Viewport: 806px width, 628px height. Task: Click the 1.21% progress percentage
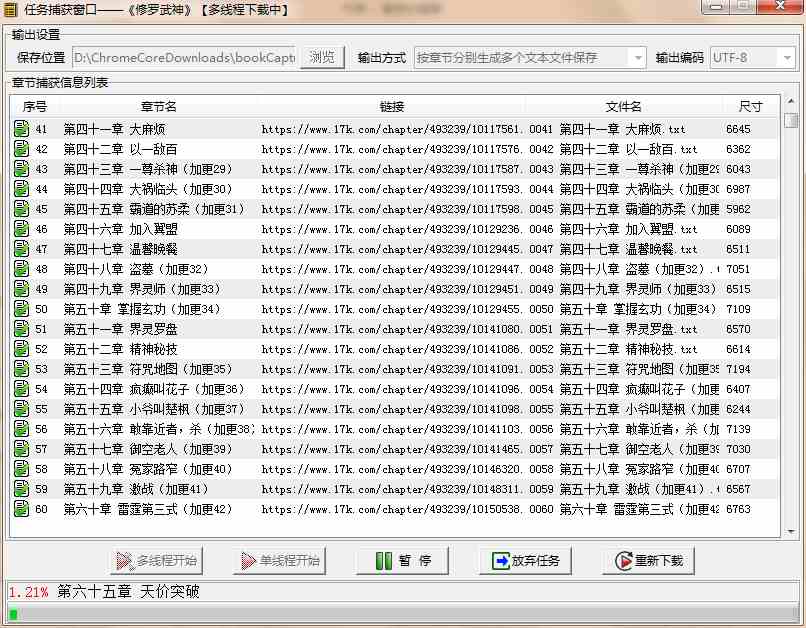pyautogui.click(x=28, y=592)
